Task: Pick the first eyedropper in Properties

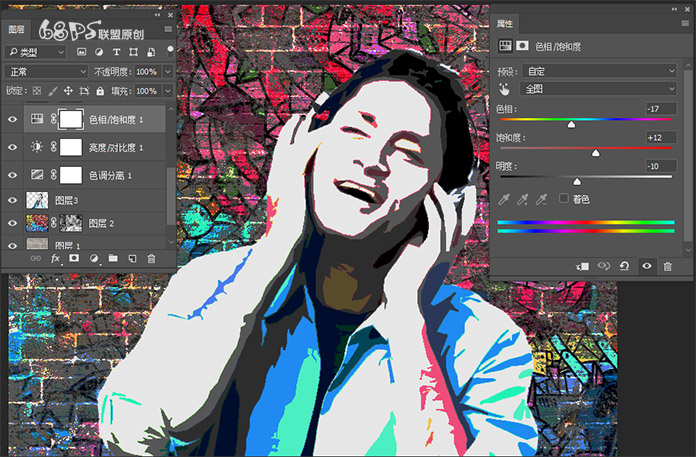Action: click(x=503, y=199)
